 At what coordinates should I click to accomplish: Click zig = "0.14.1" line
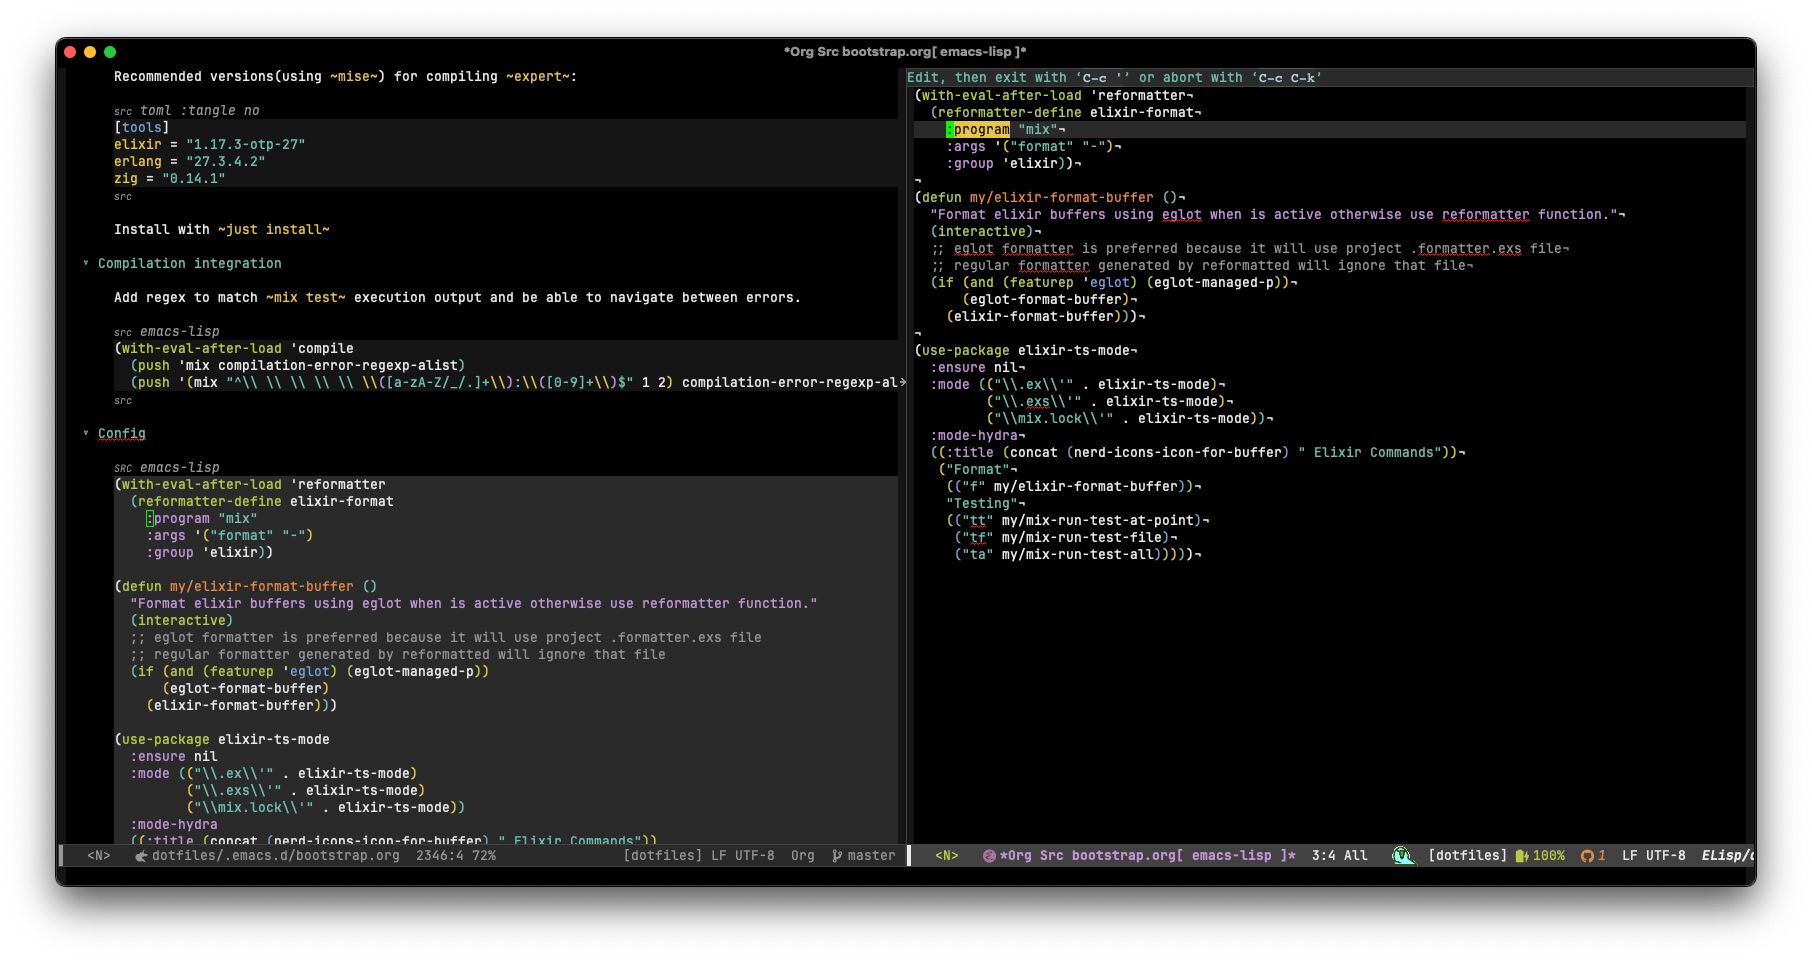[170, 179]
